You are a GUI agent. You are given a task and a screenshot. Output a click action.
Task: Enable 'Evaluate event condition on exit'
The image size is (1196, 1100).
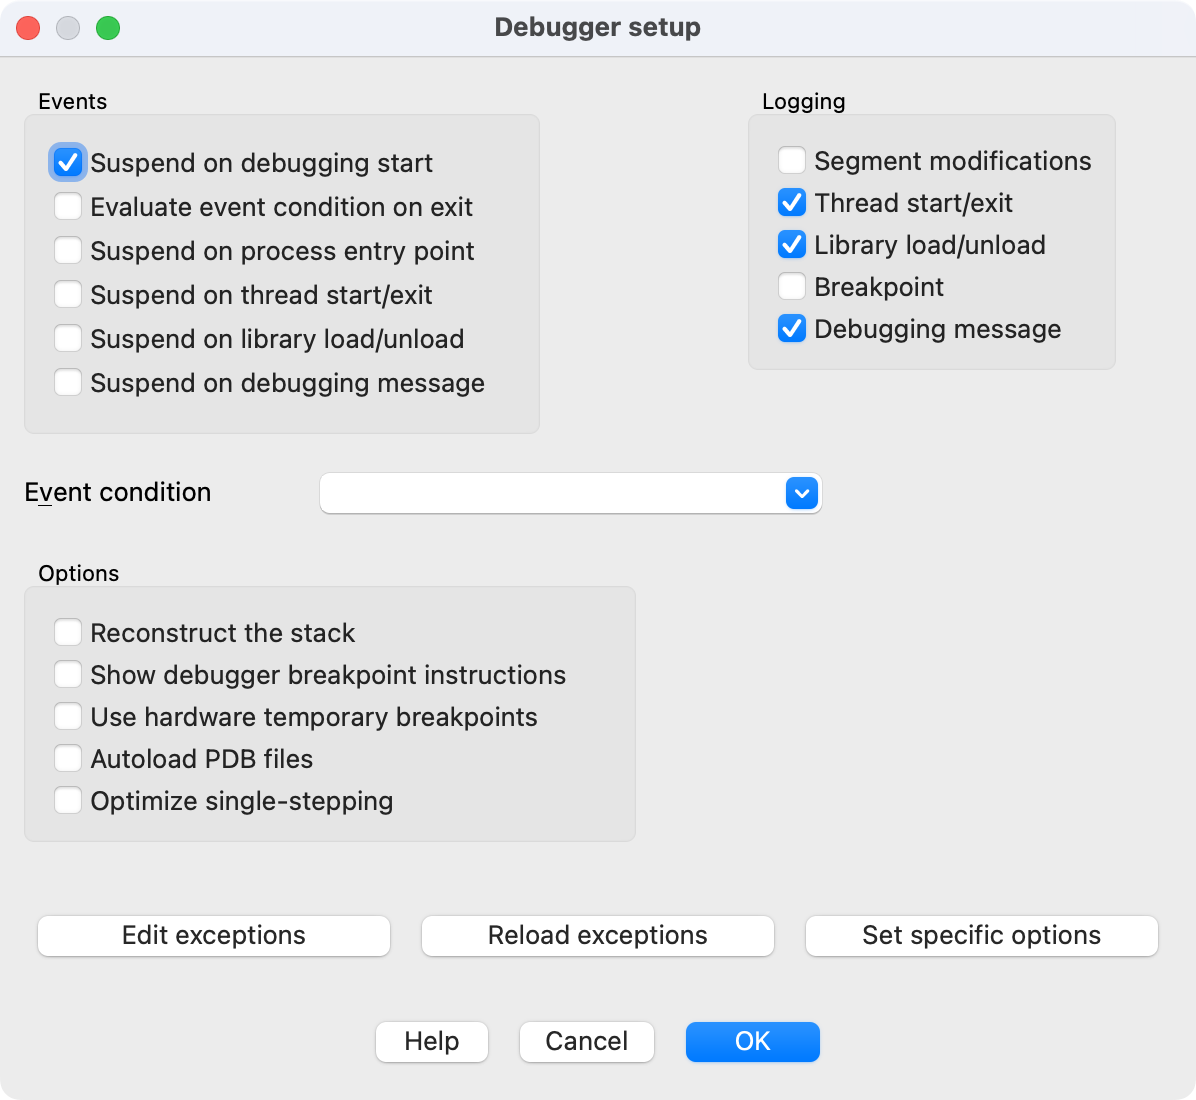68,206
